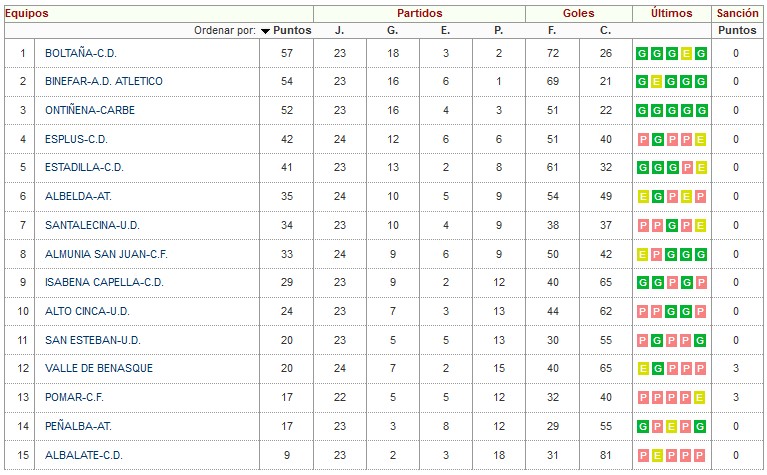Open the sort arrow next to Puntos
This screenshot has width=767, height=475.
tap(265, 31)
